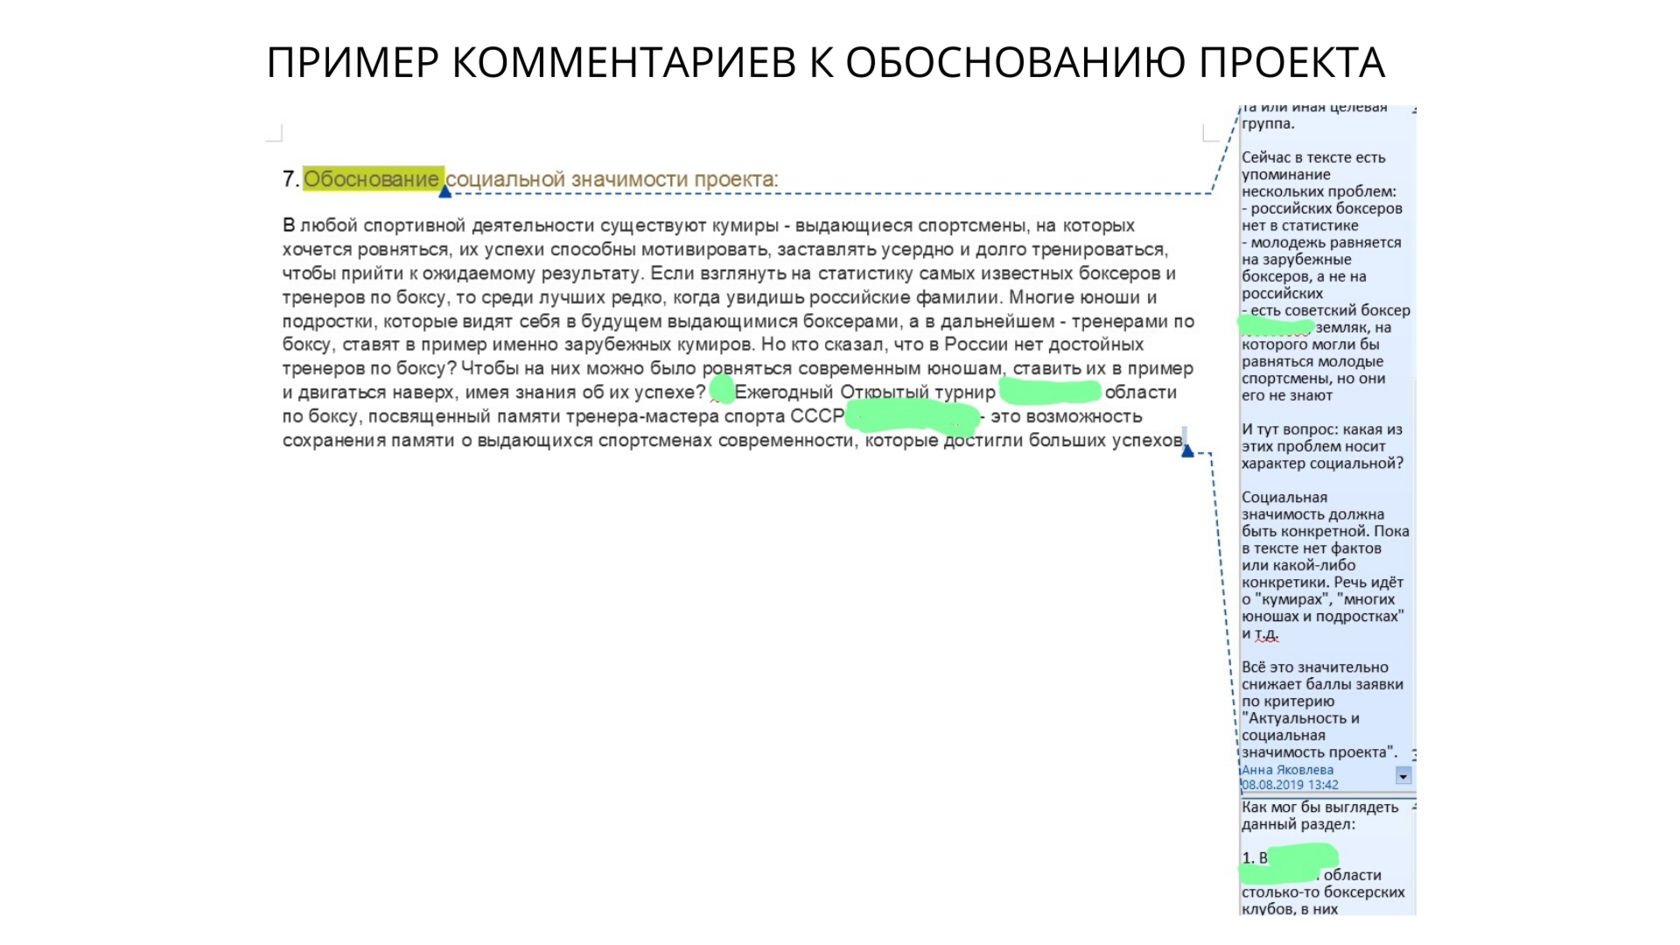The width and height of the screenshot is (1680, 945).
Task: Click the comment anchor marker after 'больших успехов'
Action: (x=1187, y=451)
